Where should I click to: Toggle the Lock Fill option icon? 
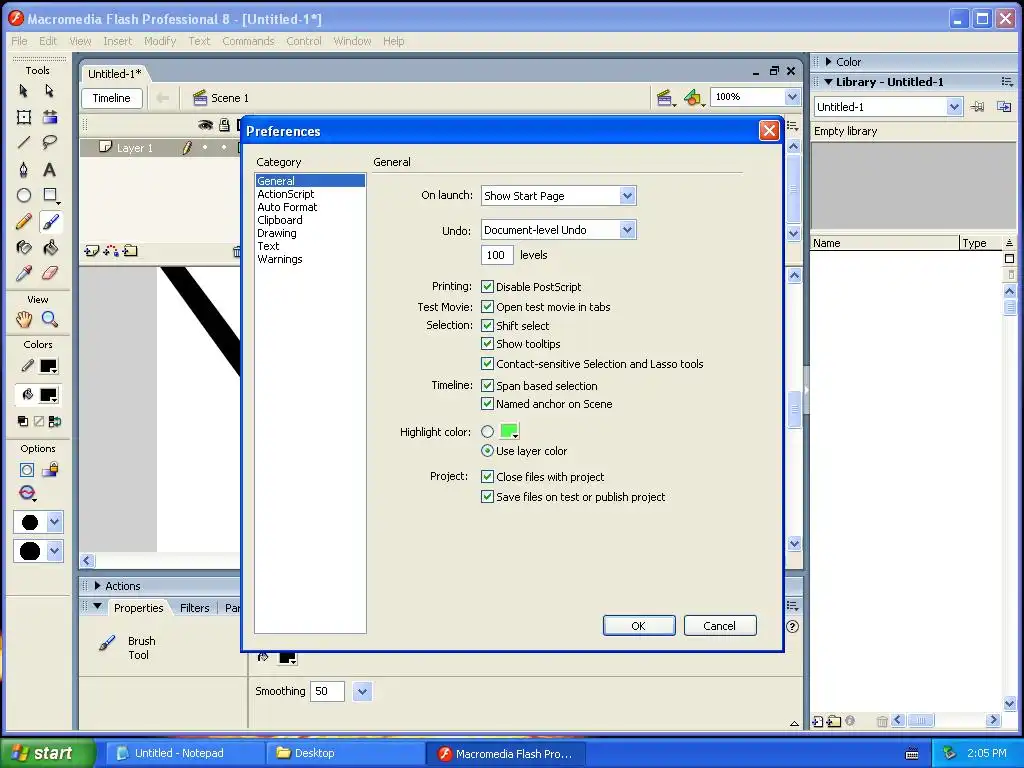[x=50, y=470]
